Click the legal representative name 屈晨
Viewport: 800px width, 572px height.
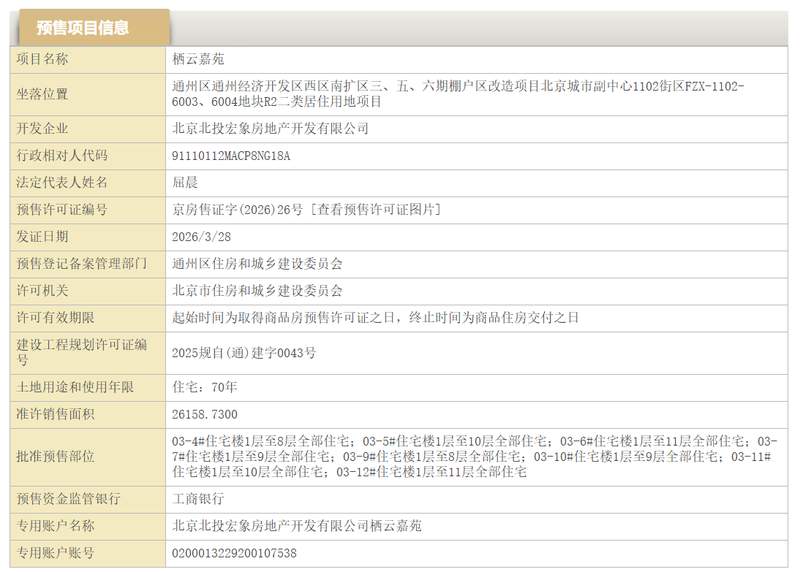coord(186,182)
